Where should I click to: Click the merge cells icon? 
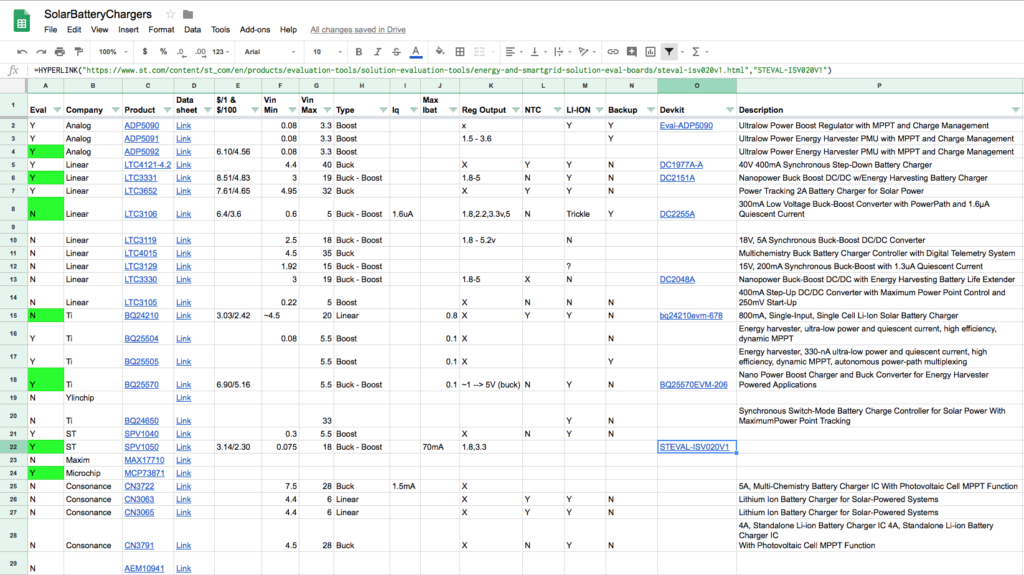click(479, 52)
